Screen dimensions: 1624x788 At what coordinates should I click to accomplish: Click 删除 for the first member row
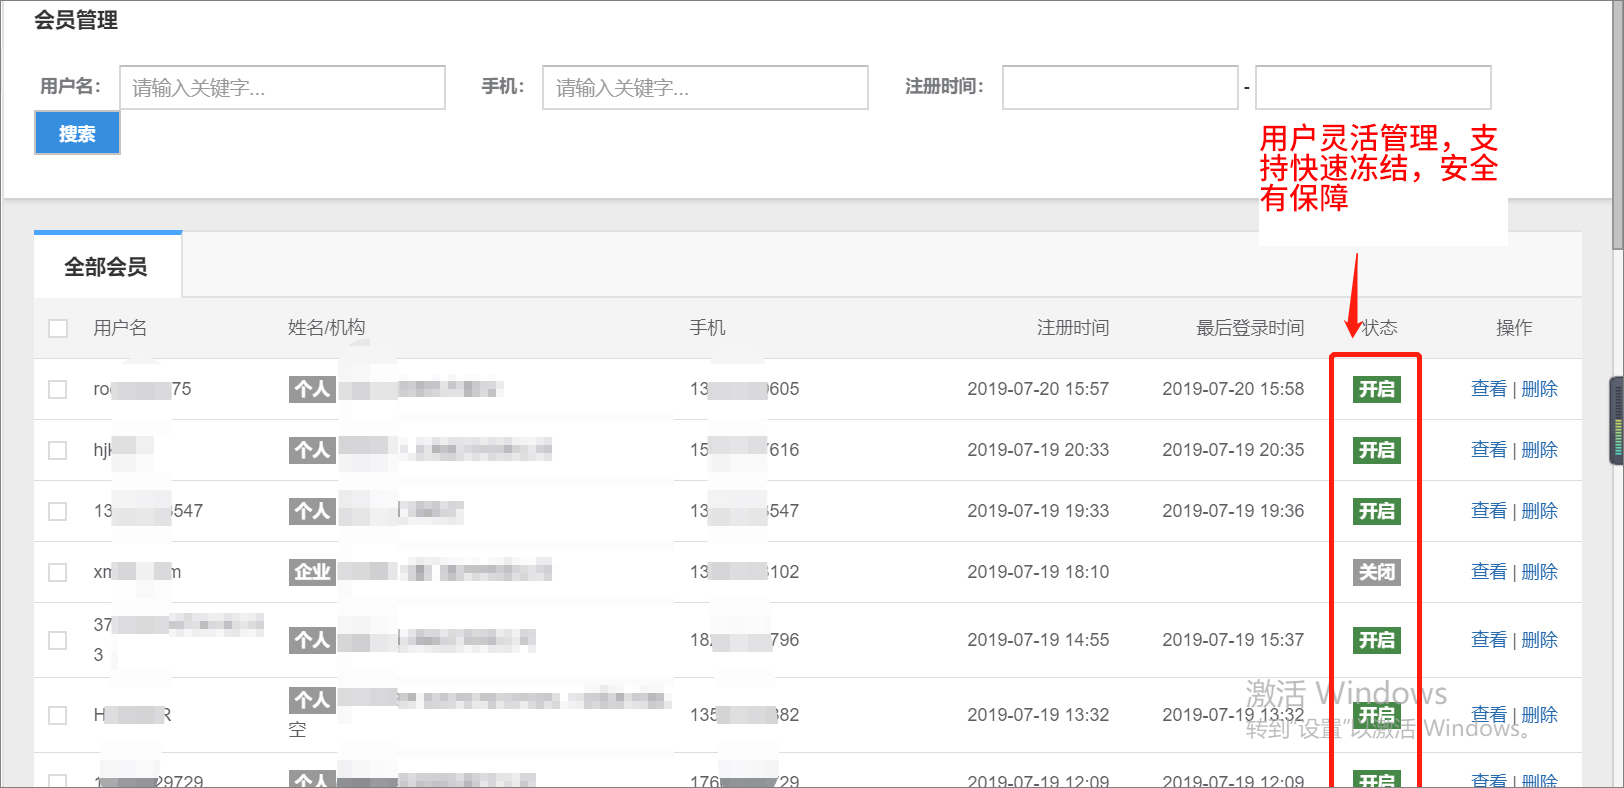pyautogui.click(x=1539, y=389)
